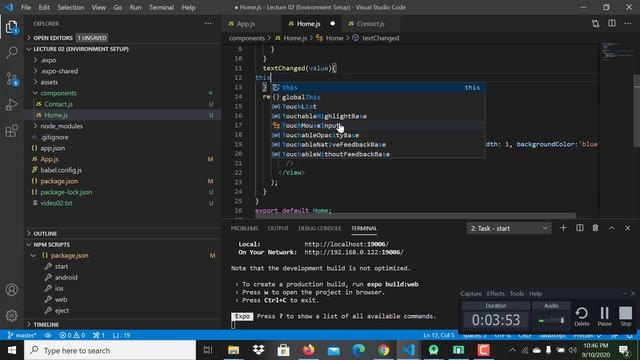Image resolution: width=640 pixels, height=360 pixels.
Task: Switch to the Debug Console tab
Action: [x=320, y=228]
